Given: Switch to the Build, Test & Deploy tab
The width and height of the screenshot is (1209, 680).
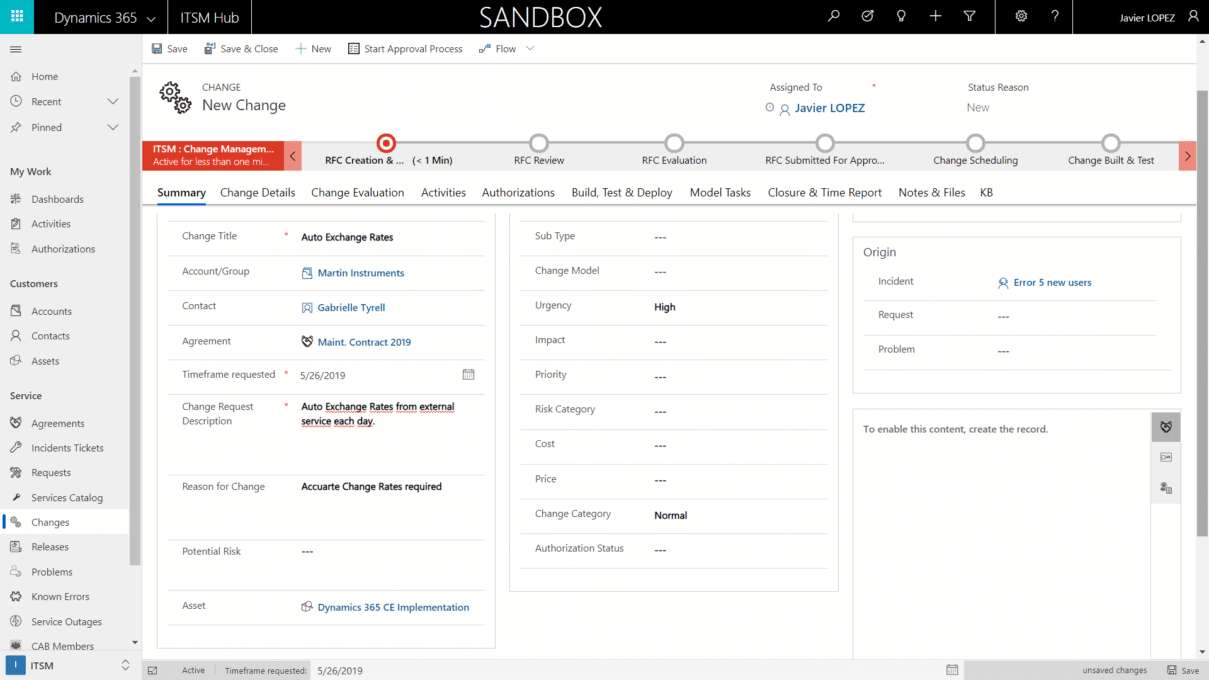Looking at the screenshot, I should click(622, 192).
